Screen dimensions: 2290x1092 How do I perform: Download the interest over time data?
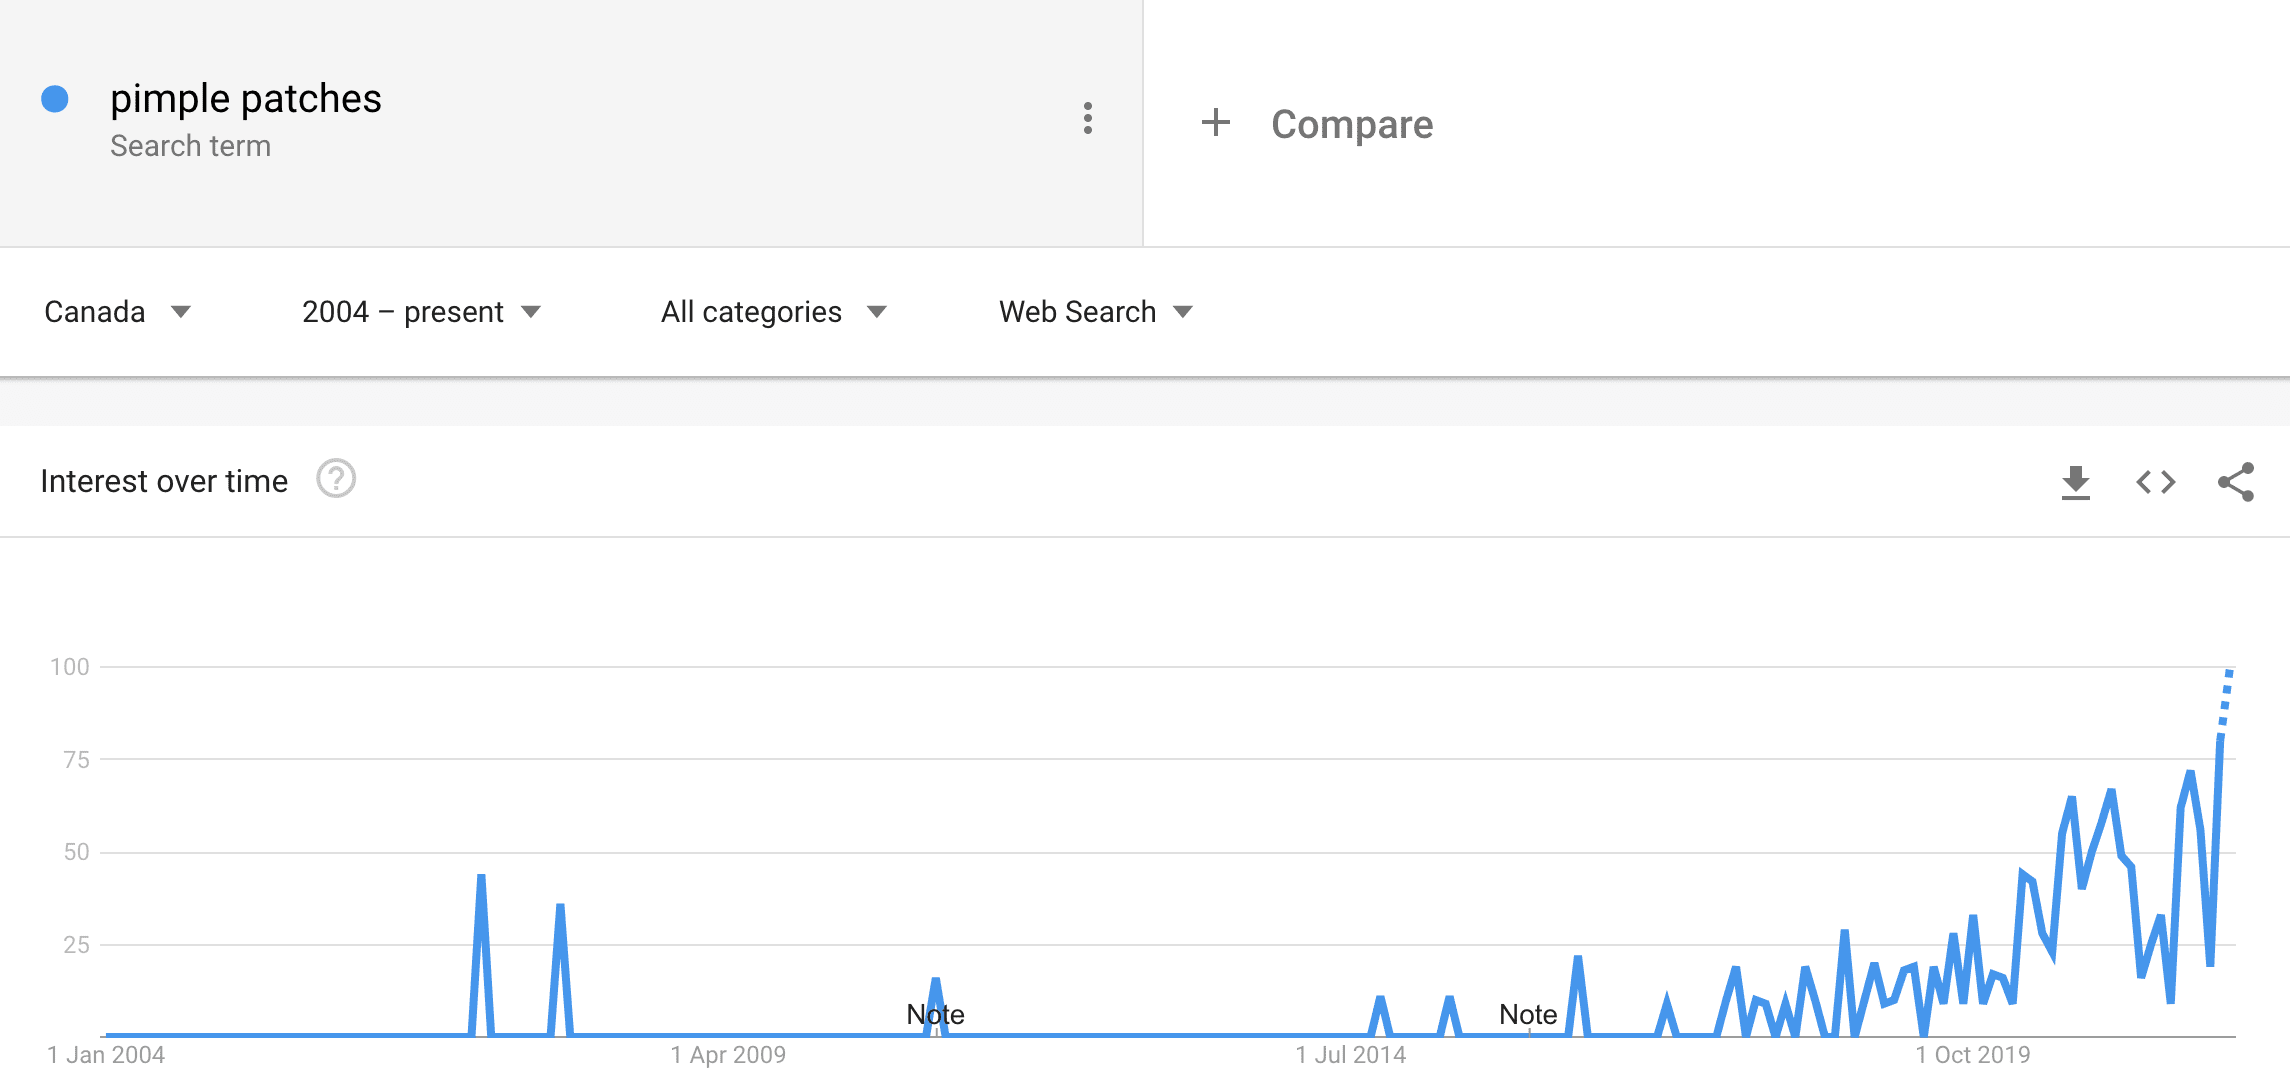click(x=2076, y=482)
